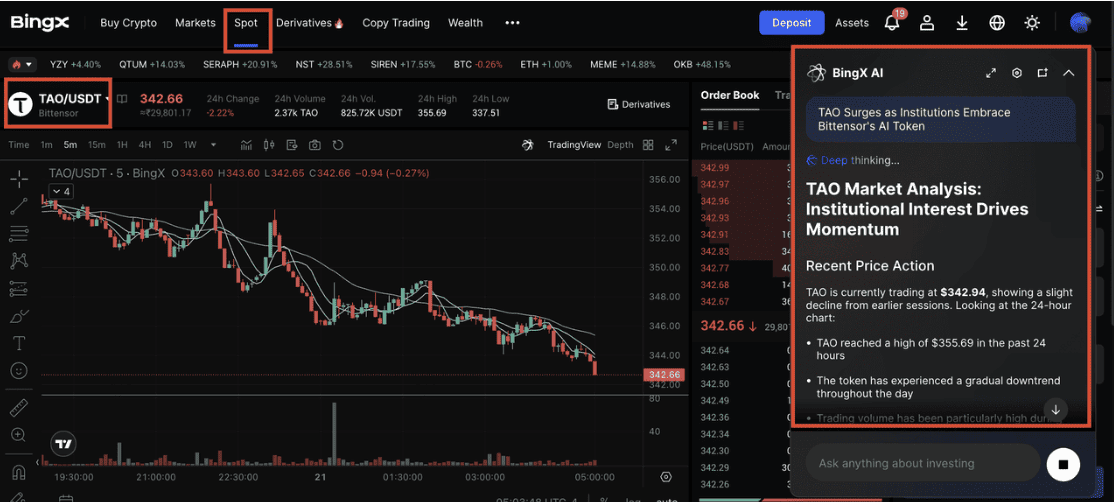Toggle light/dark theme sun icon

(x=1032, y=22)
